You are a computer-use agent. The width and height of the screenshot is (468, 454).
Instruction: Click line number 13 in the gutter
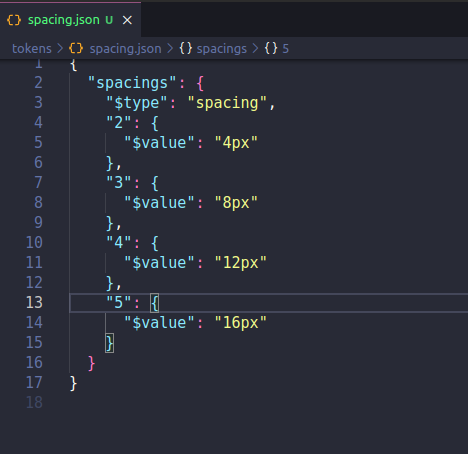tap(34, 303)
